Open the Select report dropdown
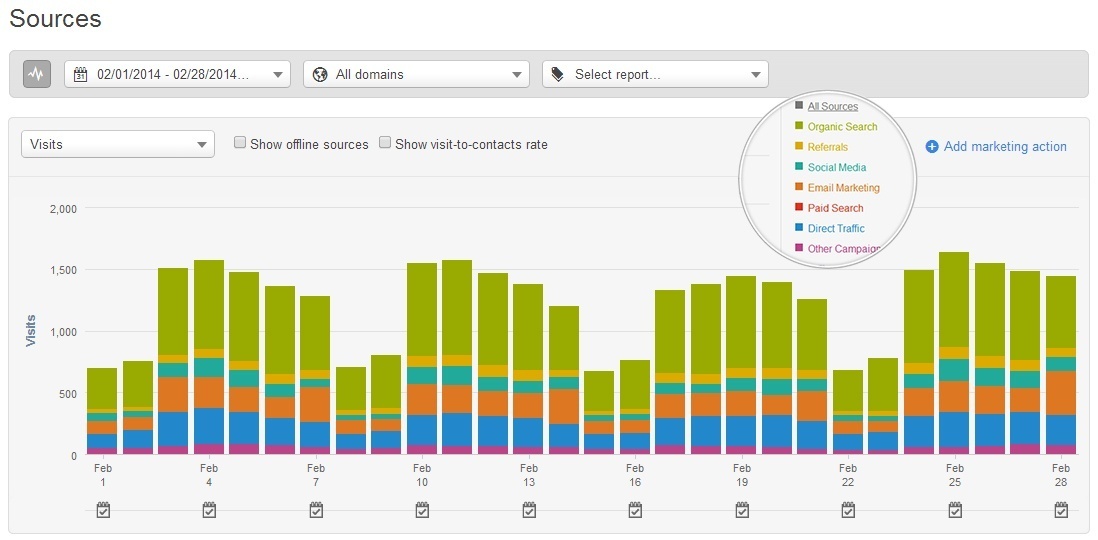Image resolution: width=1098 pixels, height=540 pixels. click(x=655, y=74)
